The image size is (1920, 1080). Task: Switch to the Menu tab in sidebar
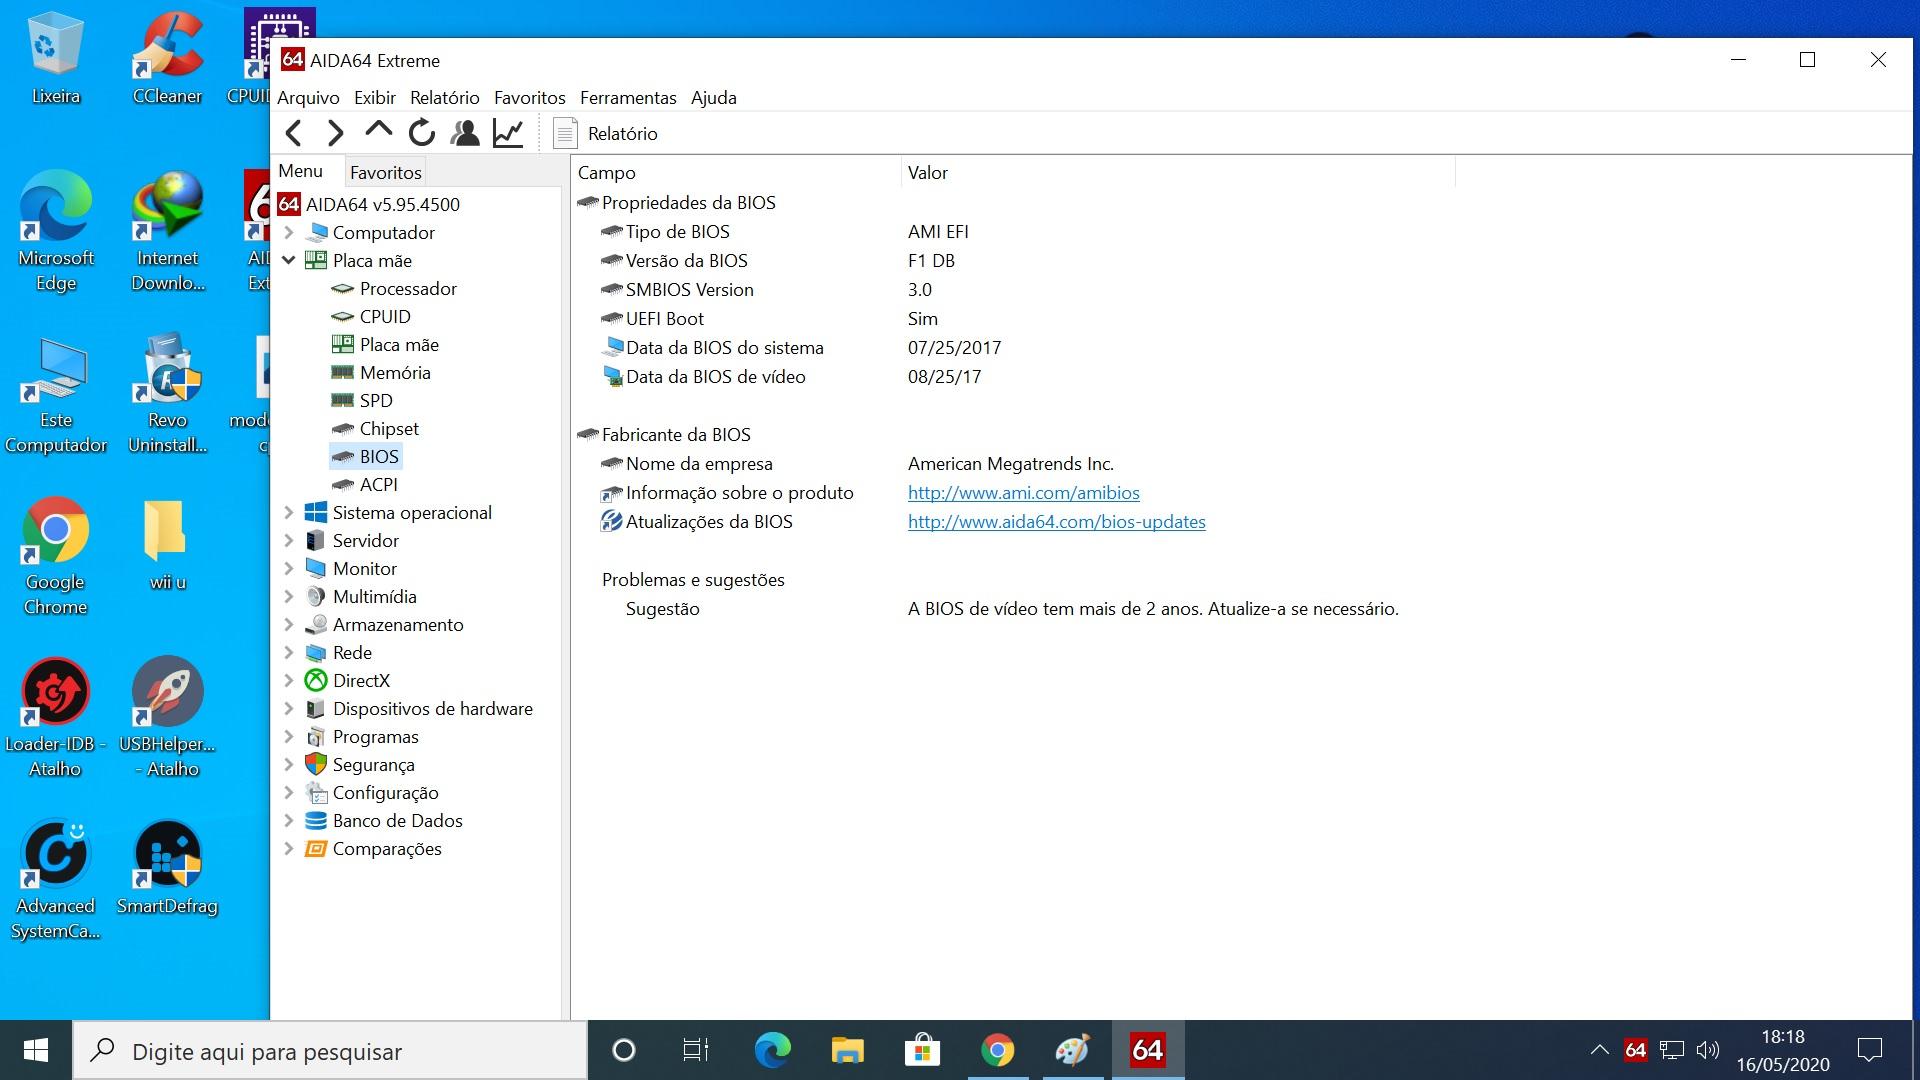(300, 171)
